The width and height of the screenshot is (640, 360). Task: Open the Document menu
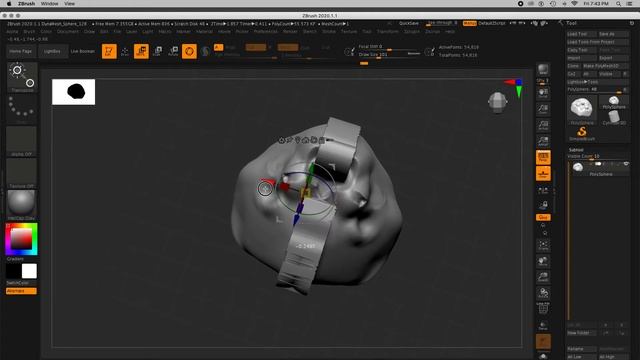[67, 31]
